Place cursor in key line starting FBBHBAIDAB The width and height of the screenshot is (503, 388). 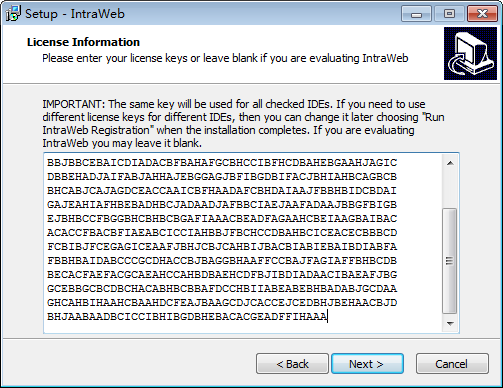click(x=222, y=261)
